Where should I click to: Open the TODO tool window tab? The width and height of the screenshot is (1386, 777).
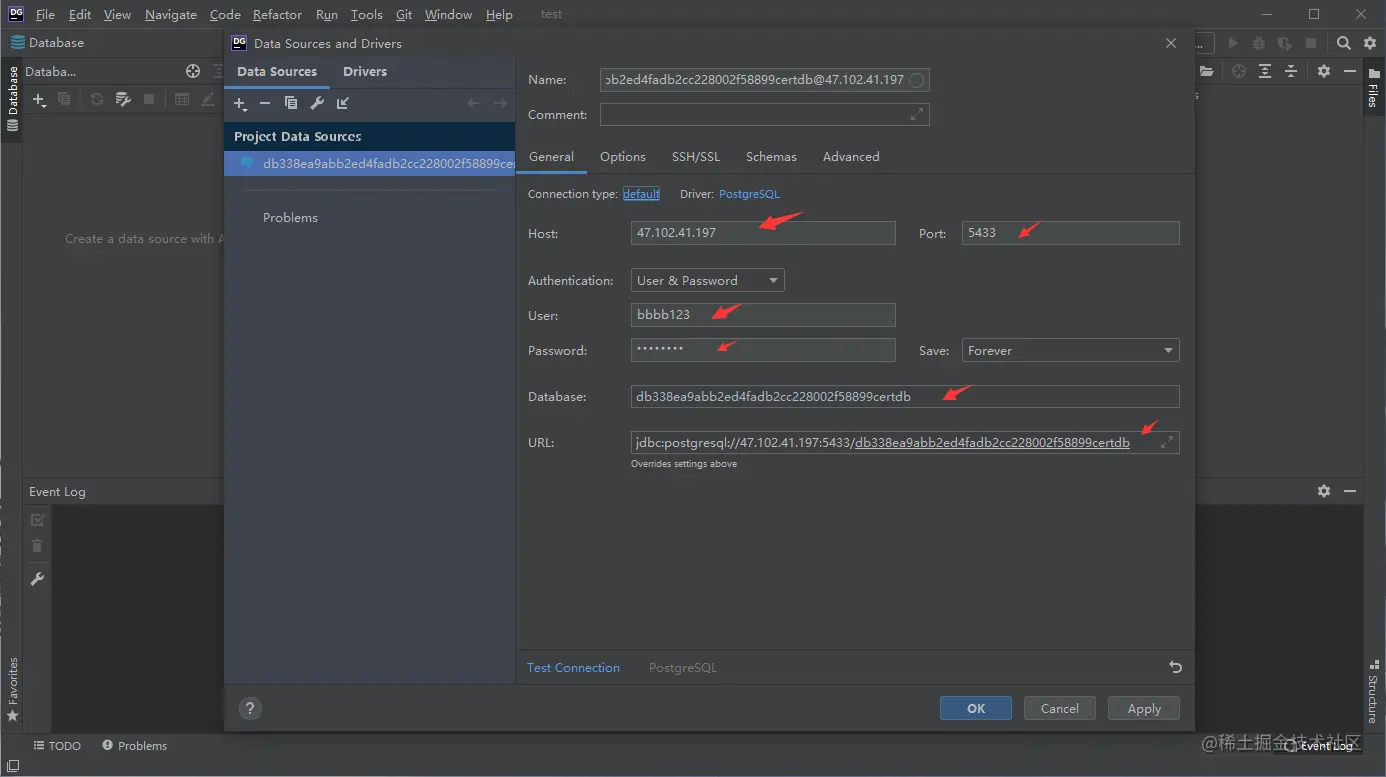point(57,746)
